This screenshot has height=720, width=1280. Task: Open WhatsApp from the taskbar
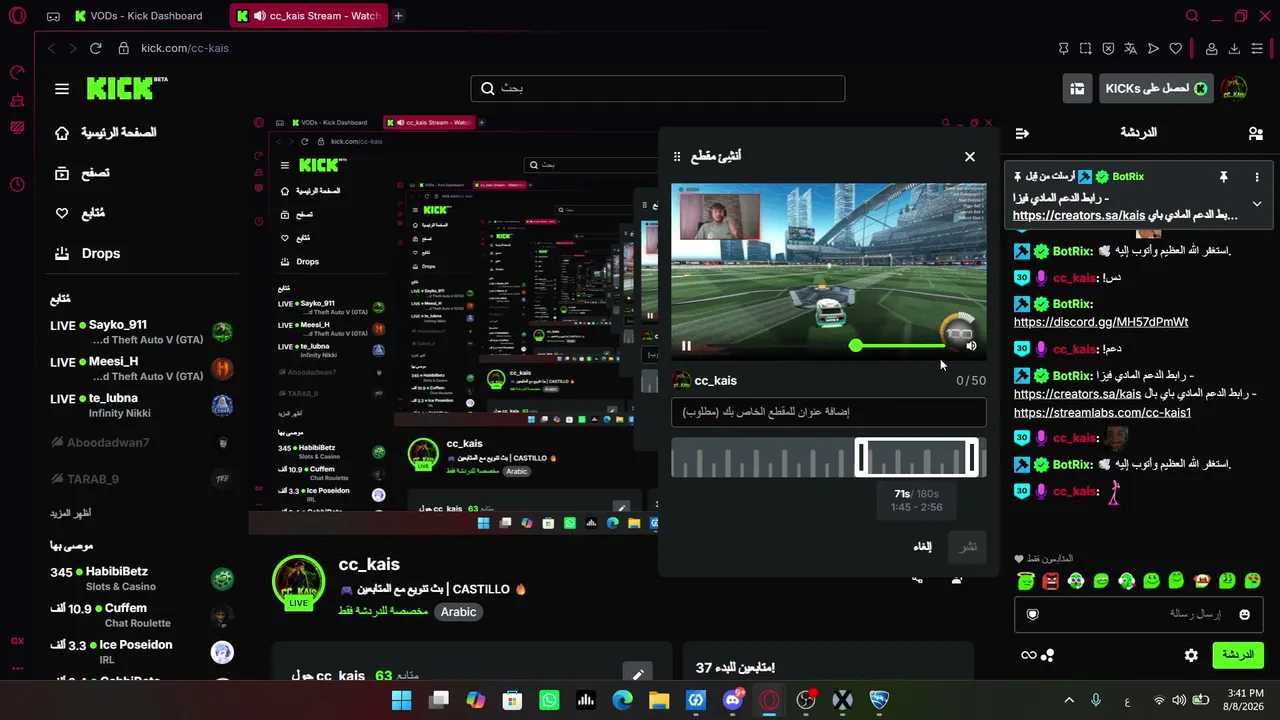tap(549, 700)
